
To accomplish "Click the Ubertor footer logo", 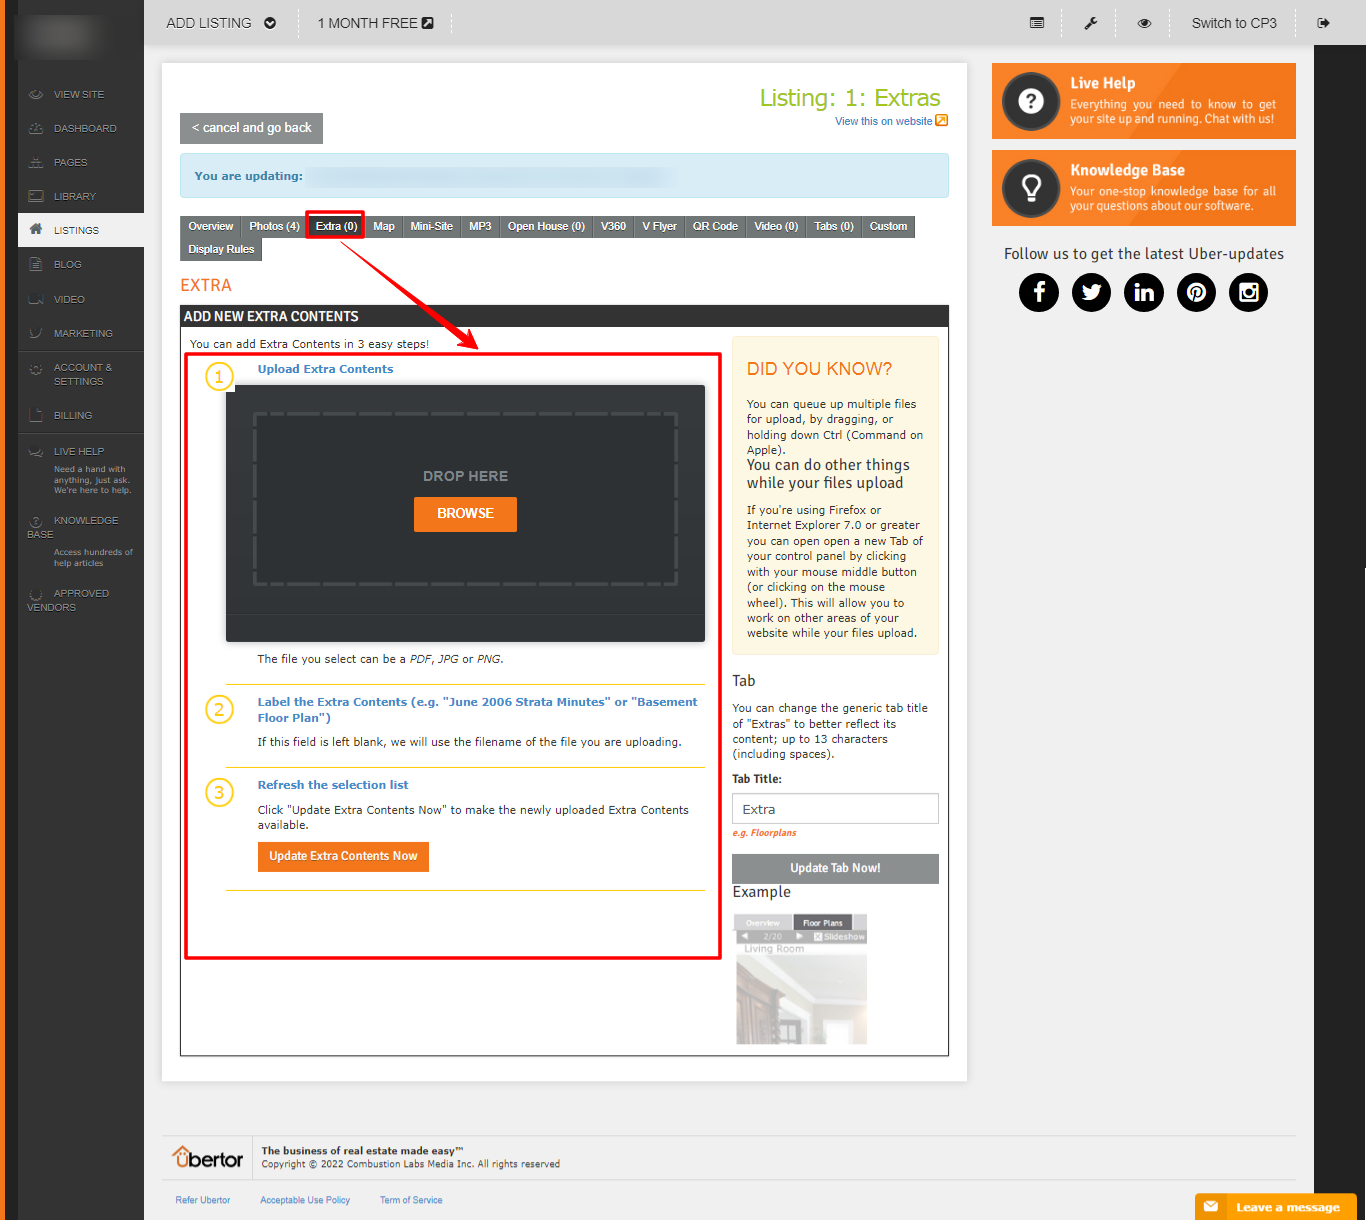I will (207, 1158).
